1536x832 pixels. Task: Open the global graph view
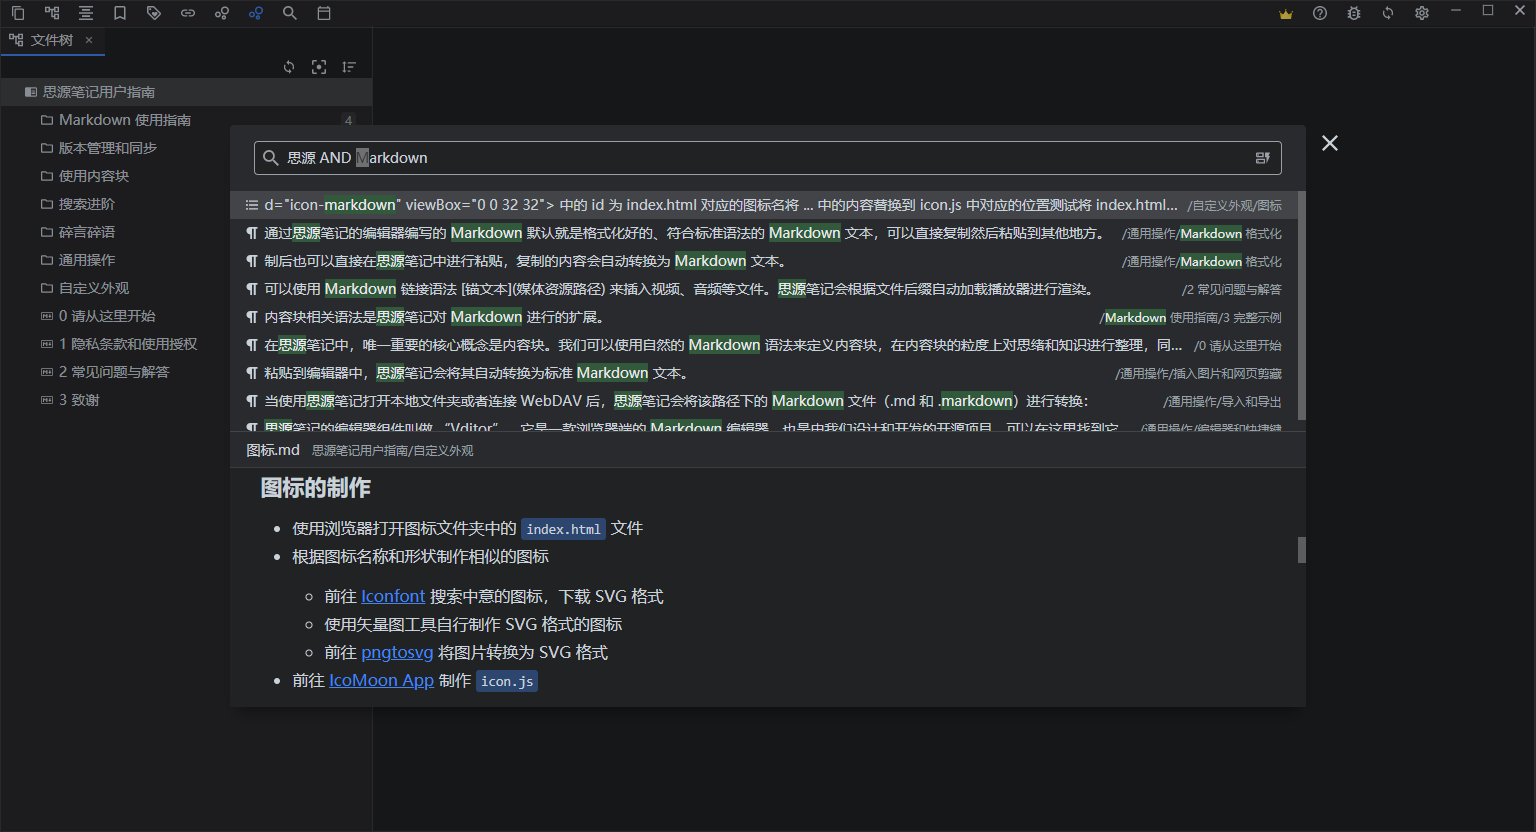256,13
